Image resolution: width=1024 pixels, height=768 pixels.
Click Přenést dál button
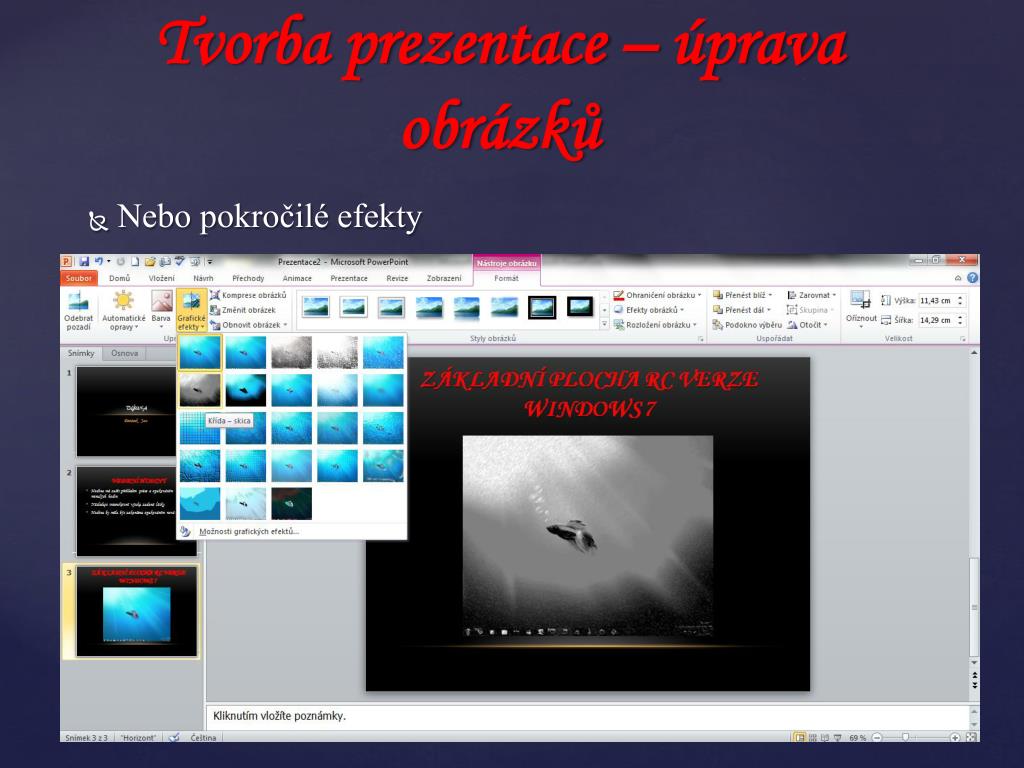[x=742, y=310]
